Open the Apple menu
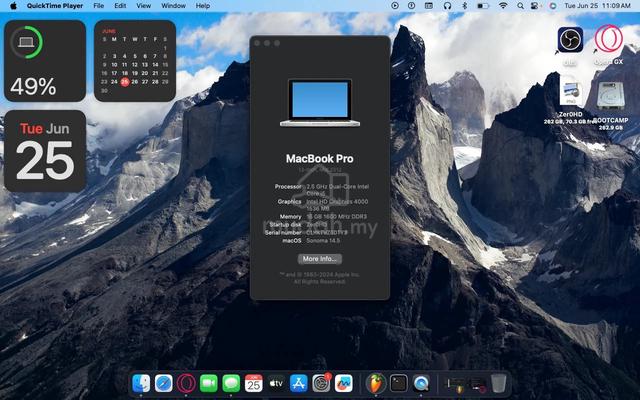 pos(13,6)
